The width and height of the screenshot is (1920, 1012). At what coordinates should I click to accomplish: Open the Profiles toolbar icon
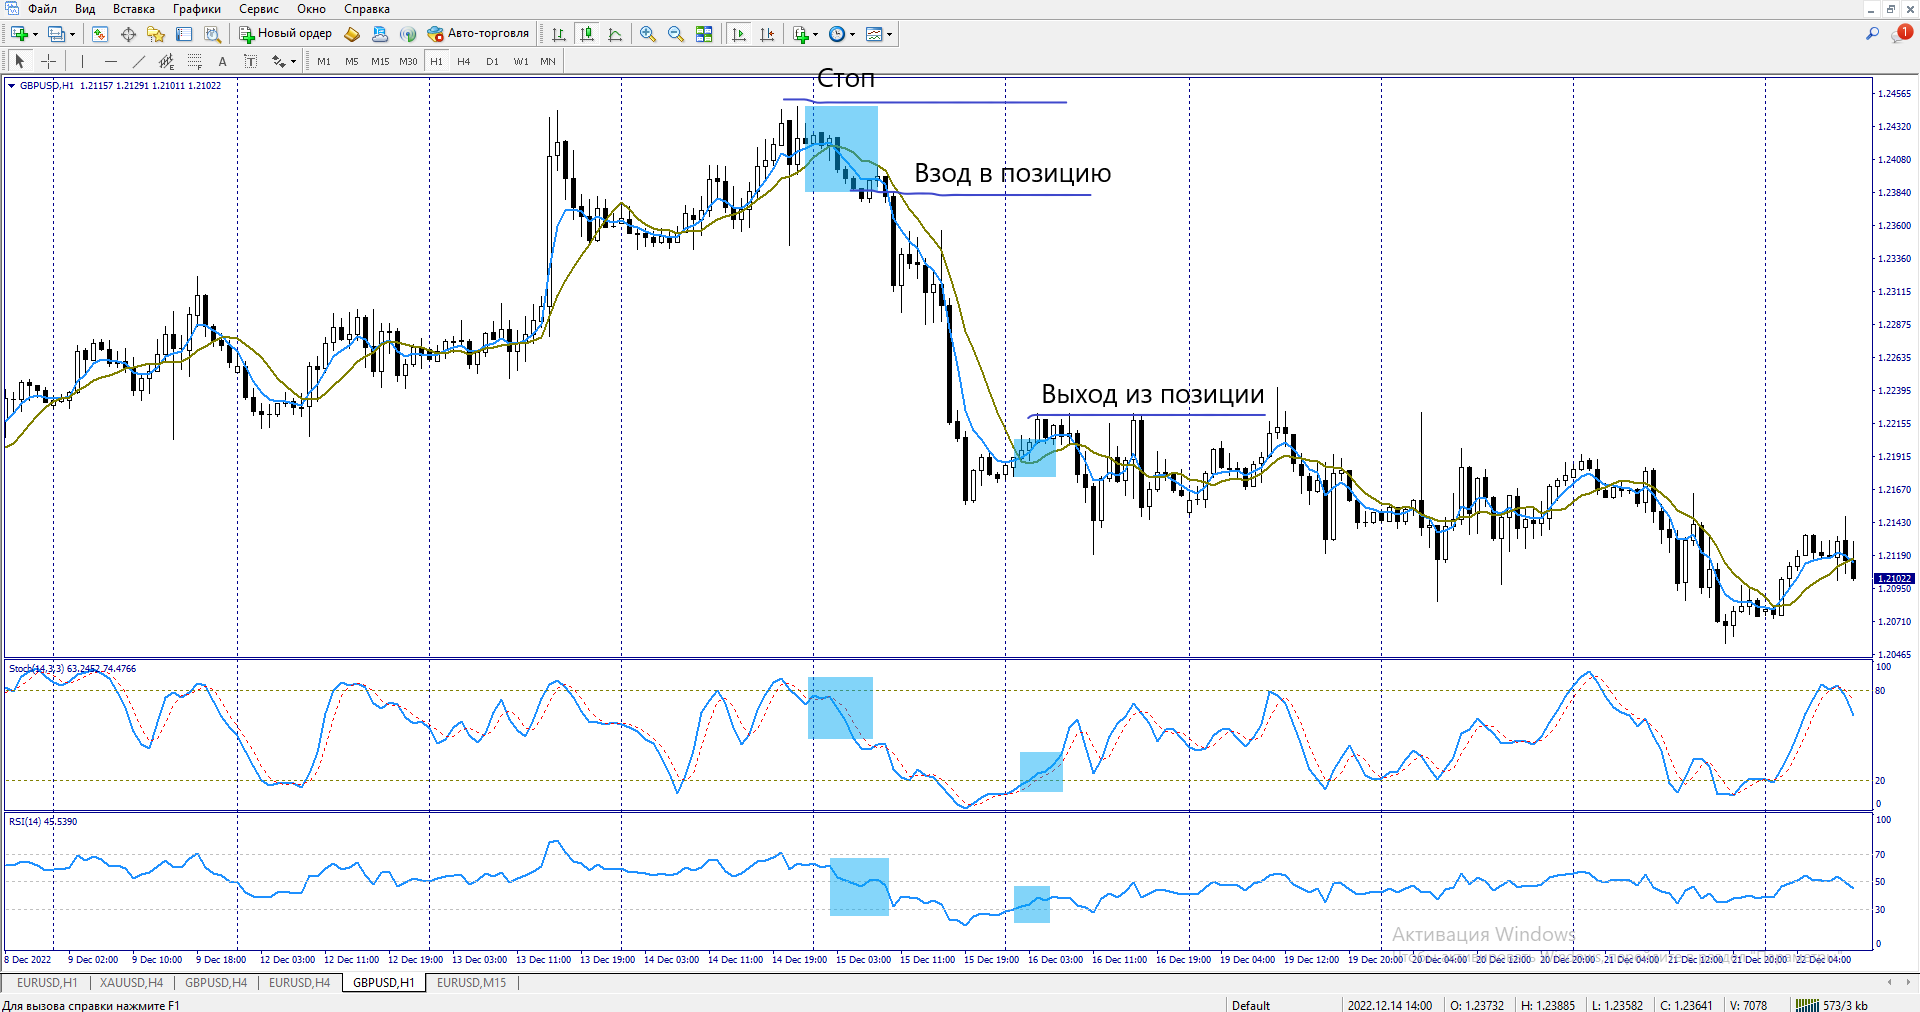point(57,34)
